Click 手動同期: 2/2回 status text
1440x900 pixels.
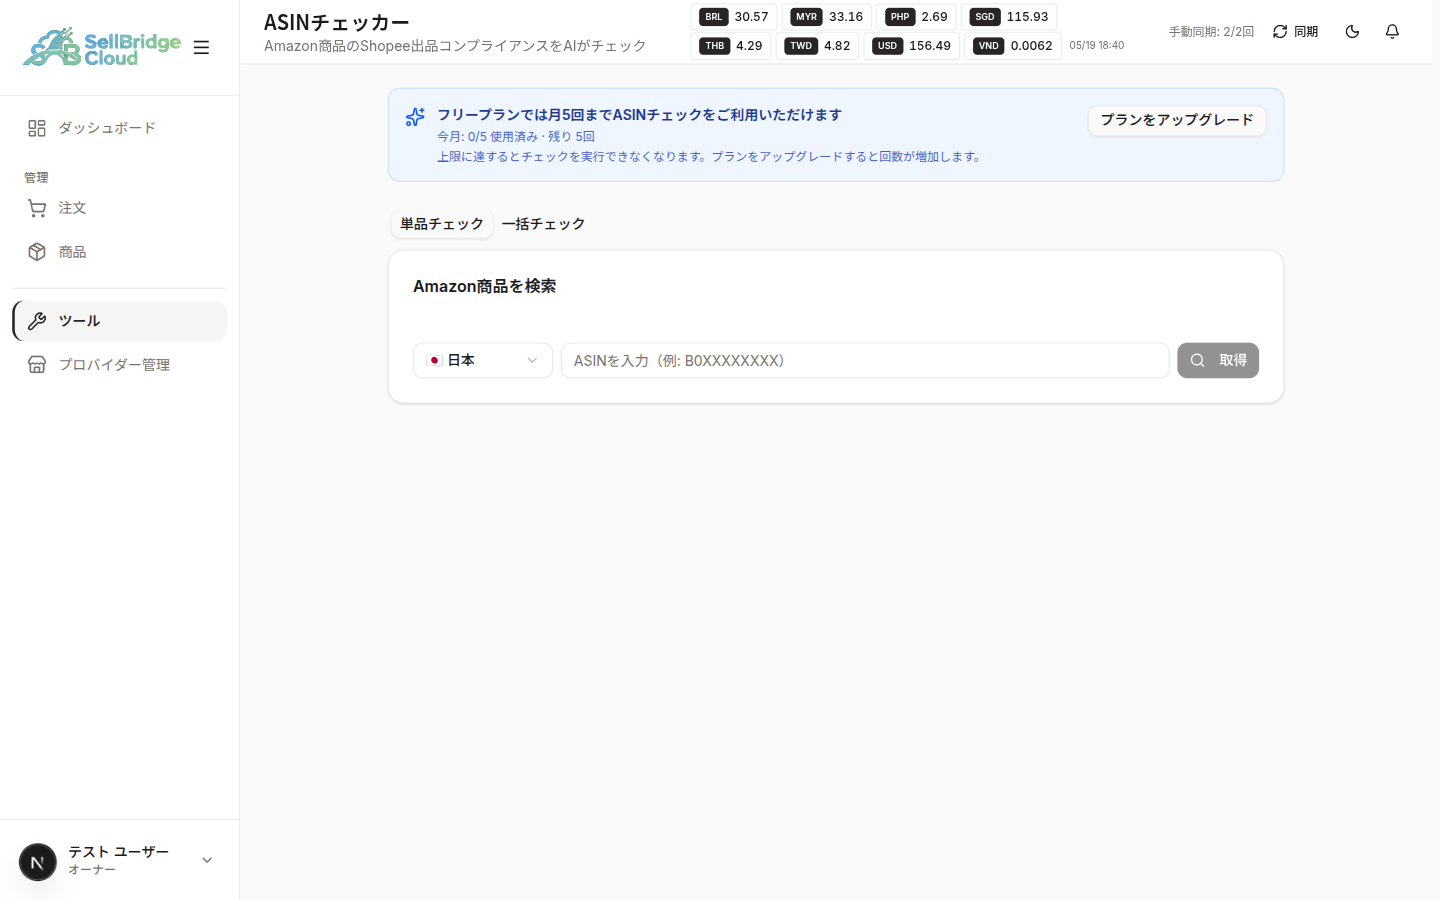coord(1211,32)
